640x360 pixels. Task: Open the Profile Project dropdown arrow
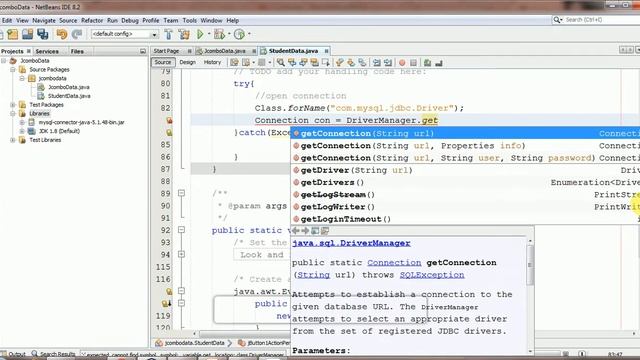249,34
